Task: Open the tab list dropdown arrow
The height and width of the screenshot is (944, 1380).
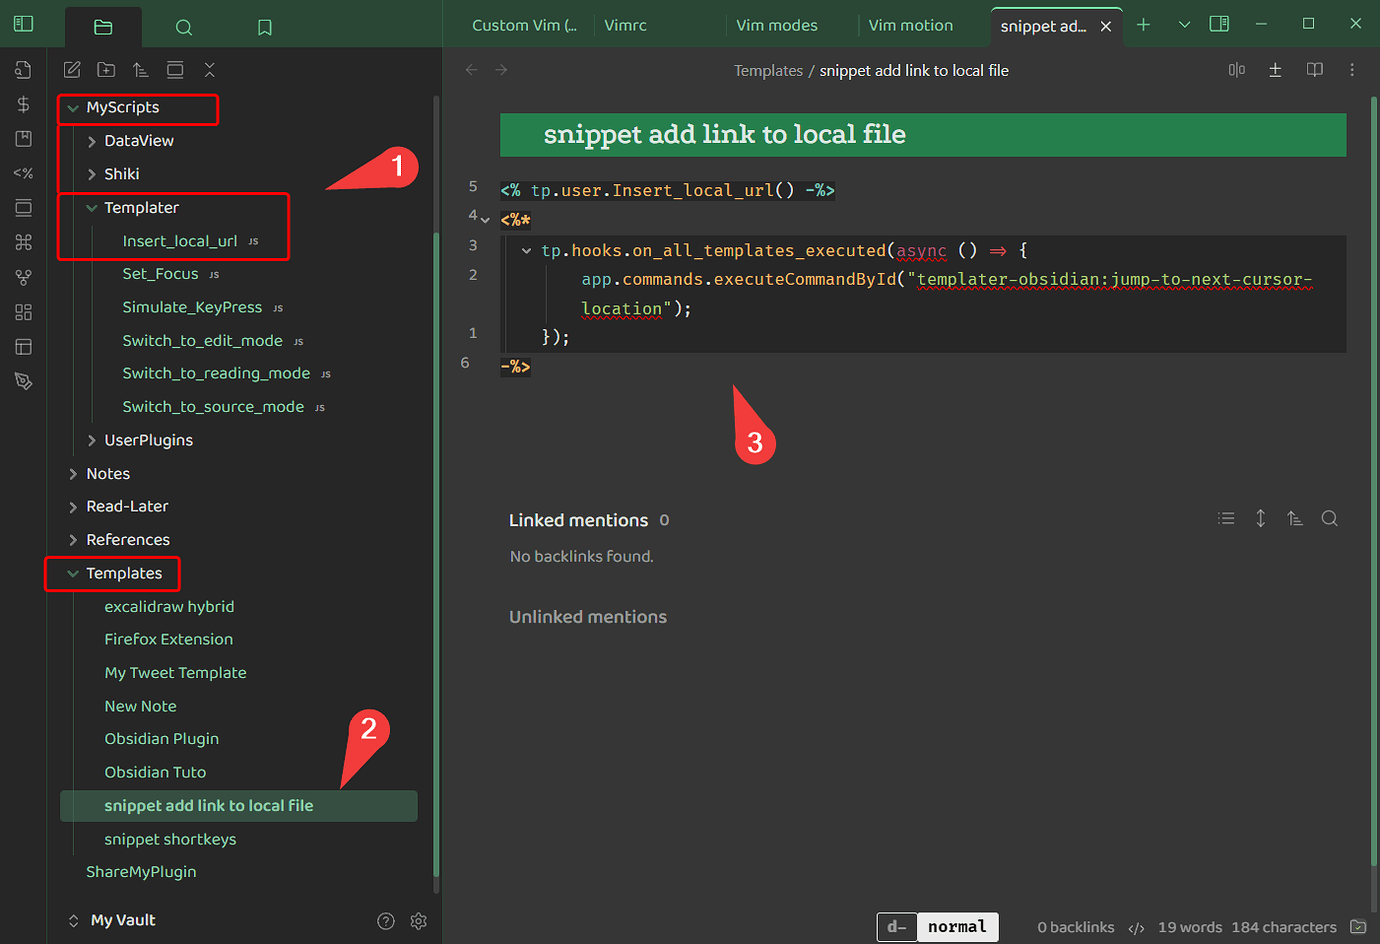Action: [1184, 23]
